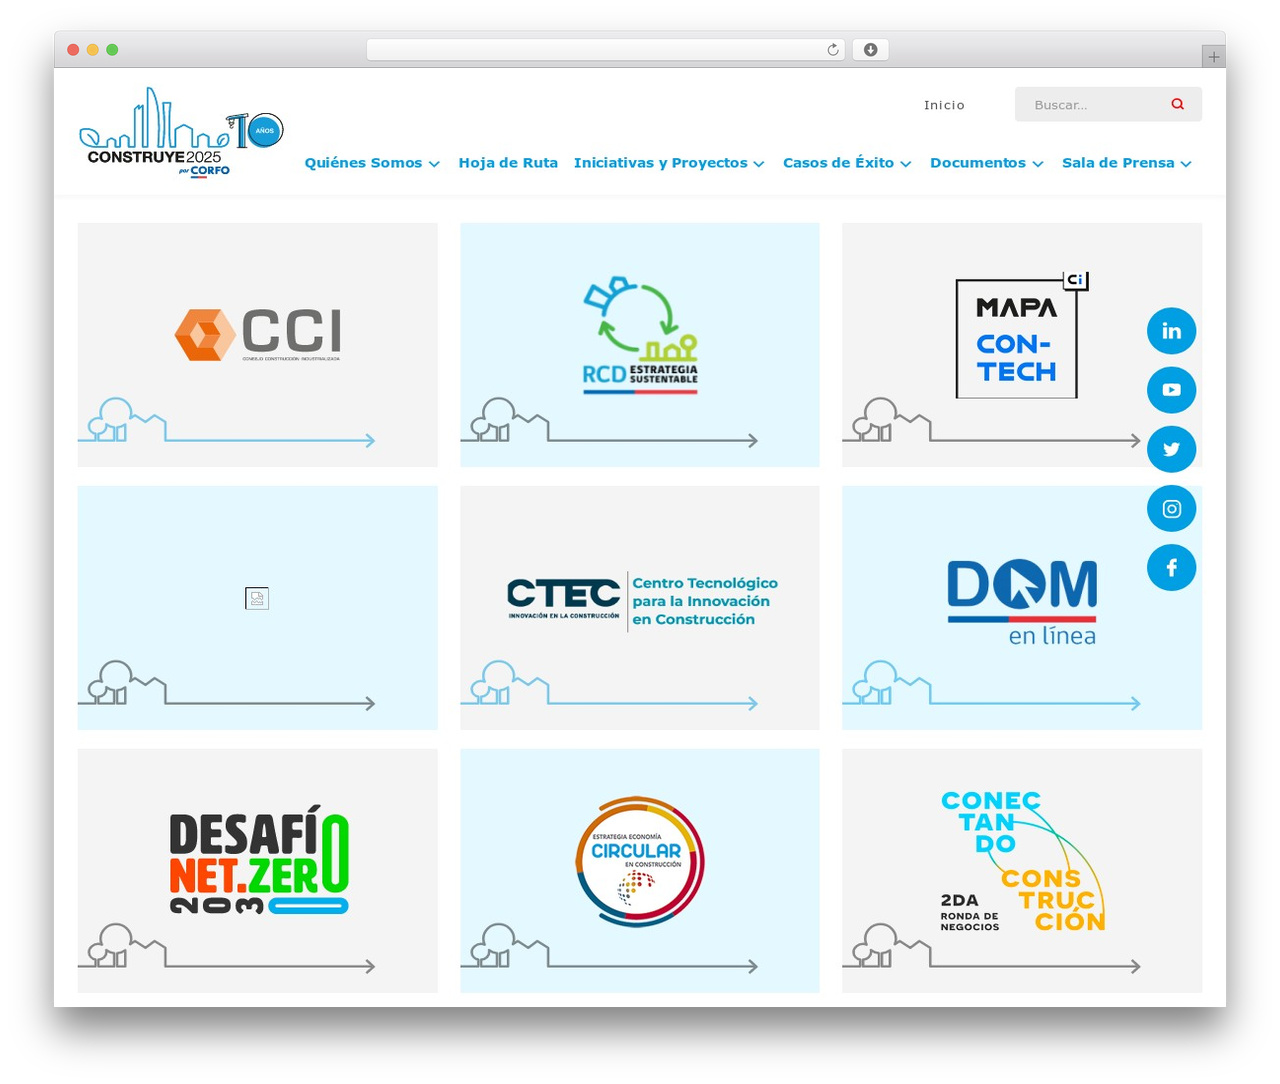The image size is (1280, 1084).
Task: Open the Desafío Net.Zero 2030 card
Action: pyautogui.click(x=258, y=871)
